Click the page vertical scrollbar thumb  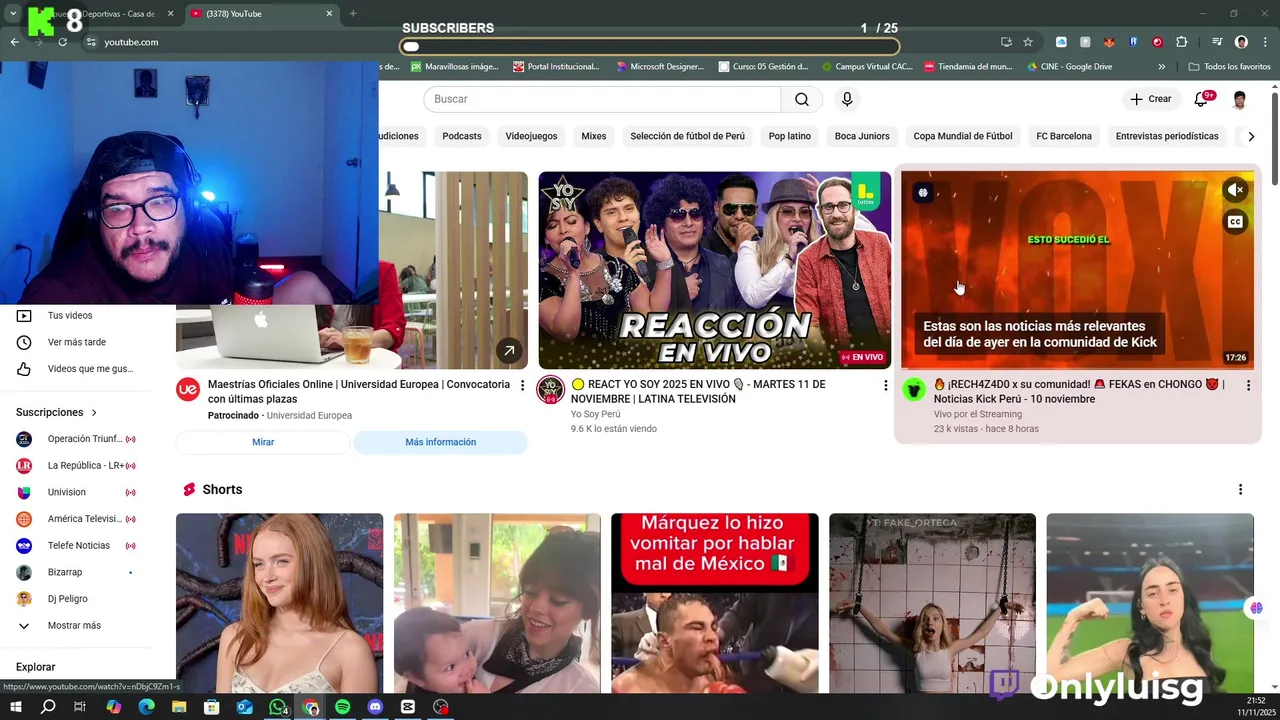tap(1275, 138)
